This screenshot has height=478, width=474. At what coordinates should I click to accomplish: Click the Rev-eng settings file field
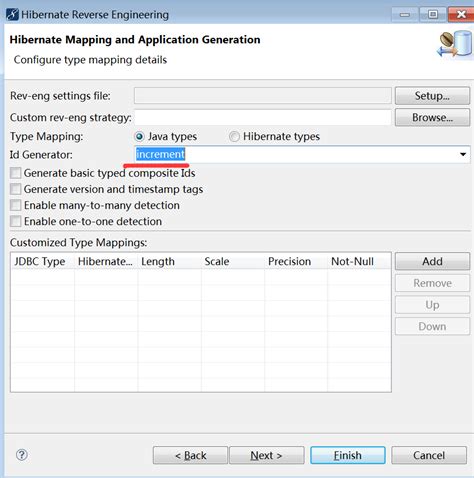(x=262, y=96)
